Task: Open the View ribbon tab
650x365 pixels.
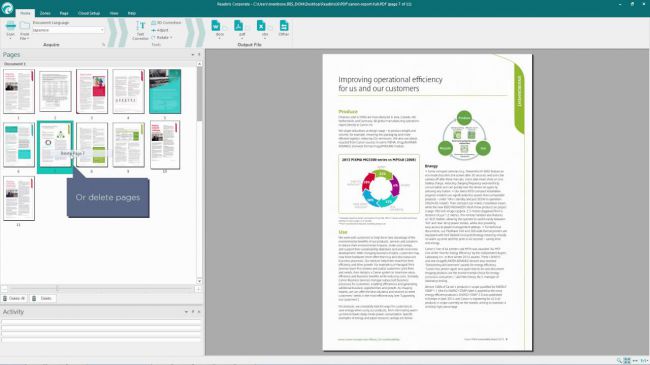Action: point(114,13)
